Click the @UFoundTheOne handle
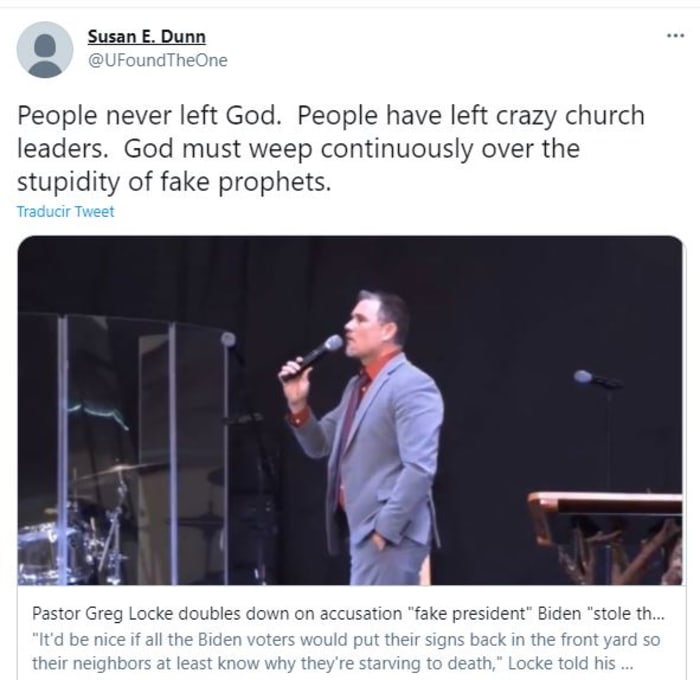Viewport: 700px width, 680px height. point(157,60)
